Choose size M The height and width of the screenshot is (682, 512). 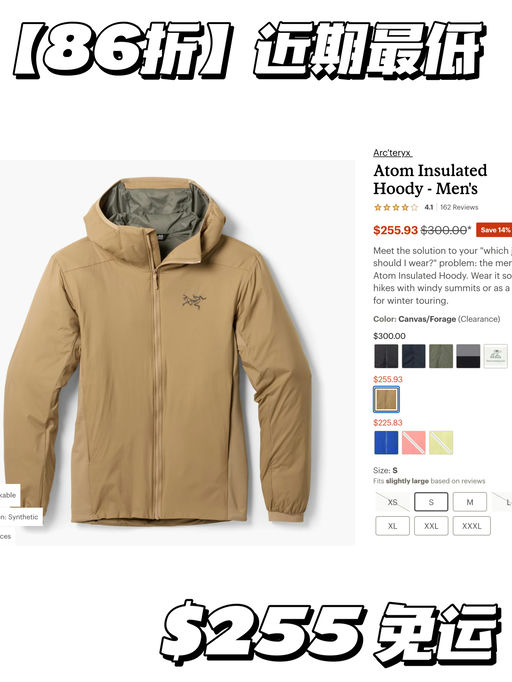(x=470, y=502)
